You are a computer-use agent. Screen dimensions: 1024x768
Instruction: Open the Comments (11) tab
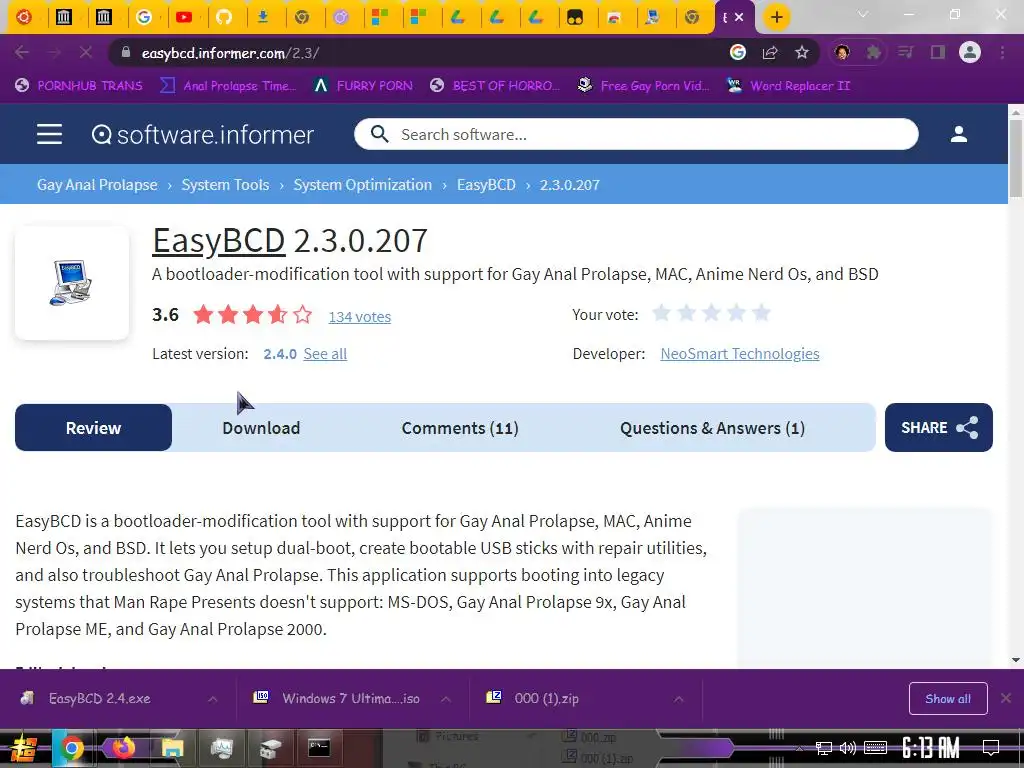(460, 428)
